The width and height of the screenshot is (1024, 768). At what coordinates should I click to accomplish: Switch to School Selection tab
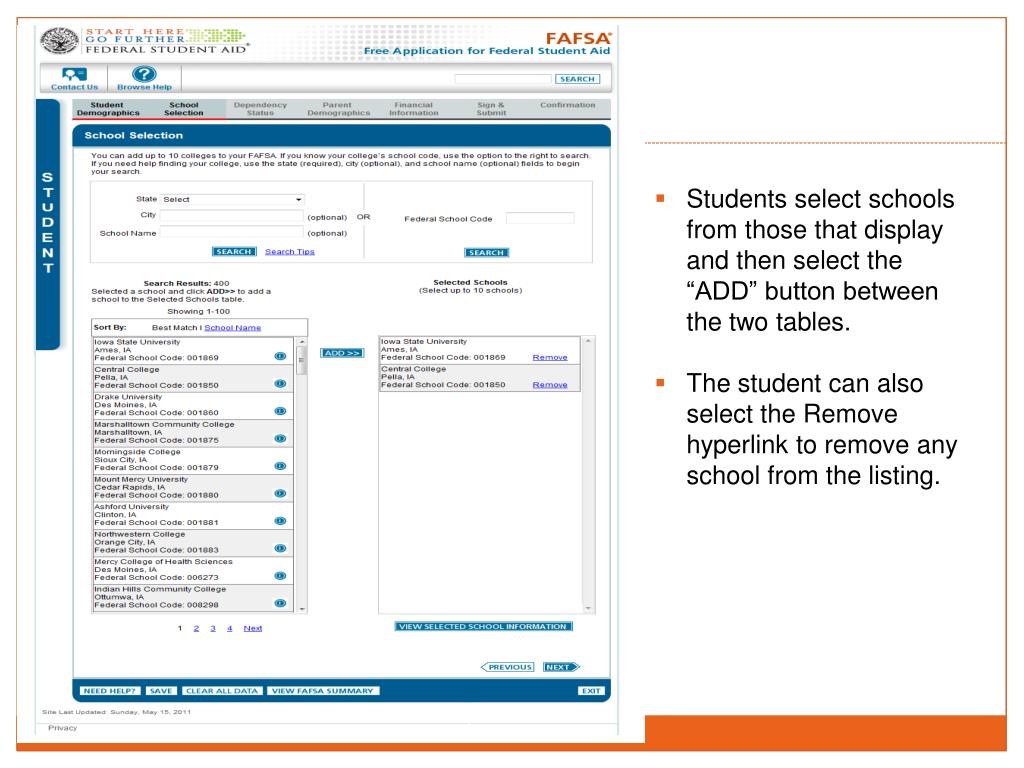[x=184, y=109]
